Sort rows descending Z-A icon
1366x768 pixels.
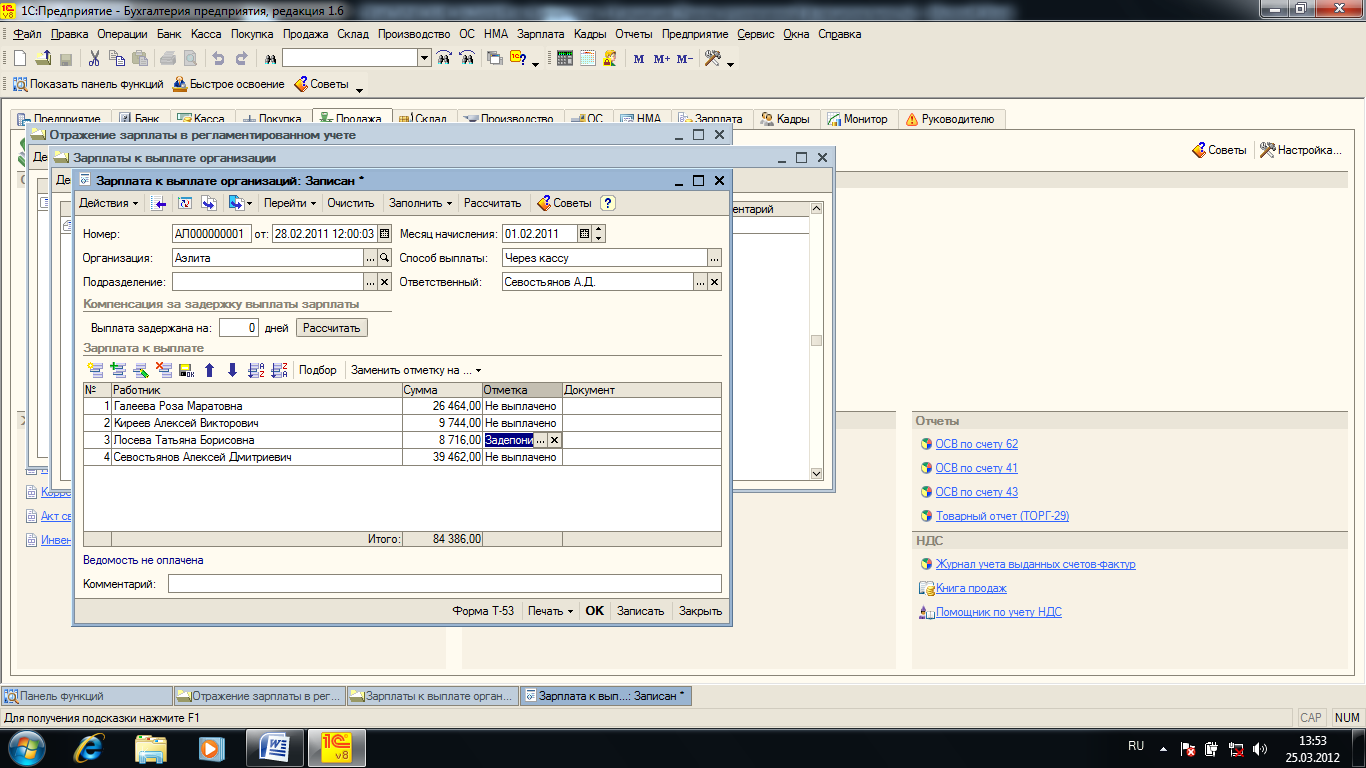279,370
